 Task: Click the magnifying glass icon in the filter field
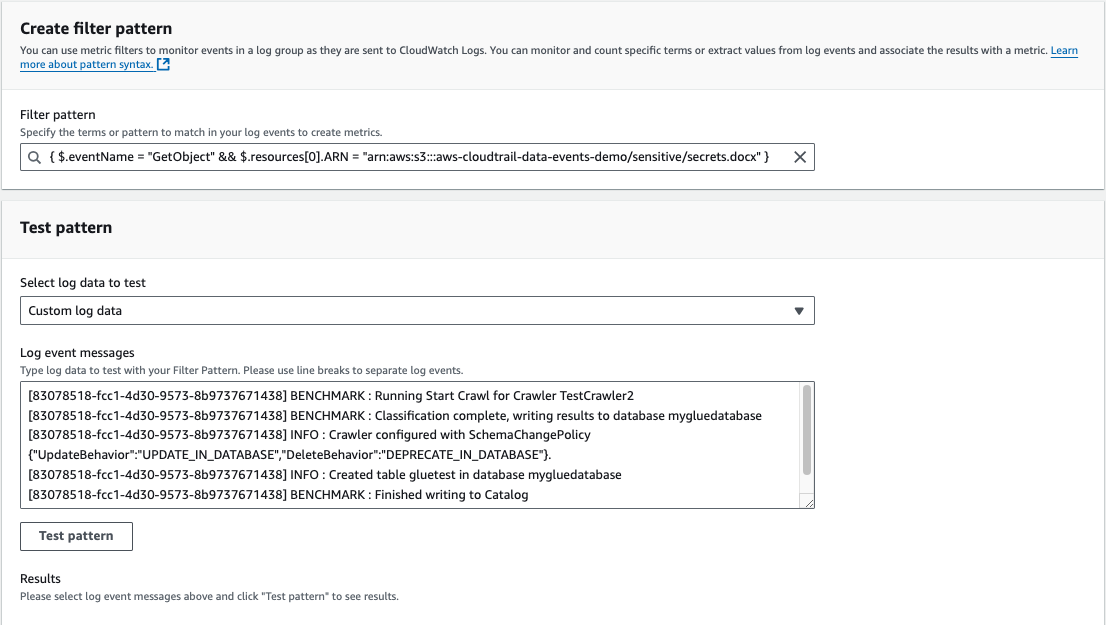pyautogui.click(x=35, y=156)
